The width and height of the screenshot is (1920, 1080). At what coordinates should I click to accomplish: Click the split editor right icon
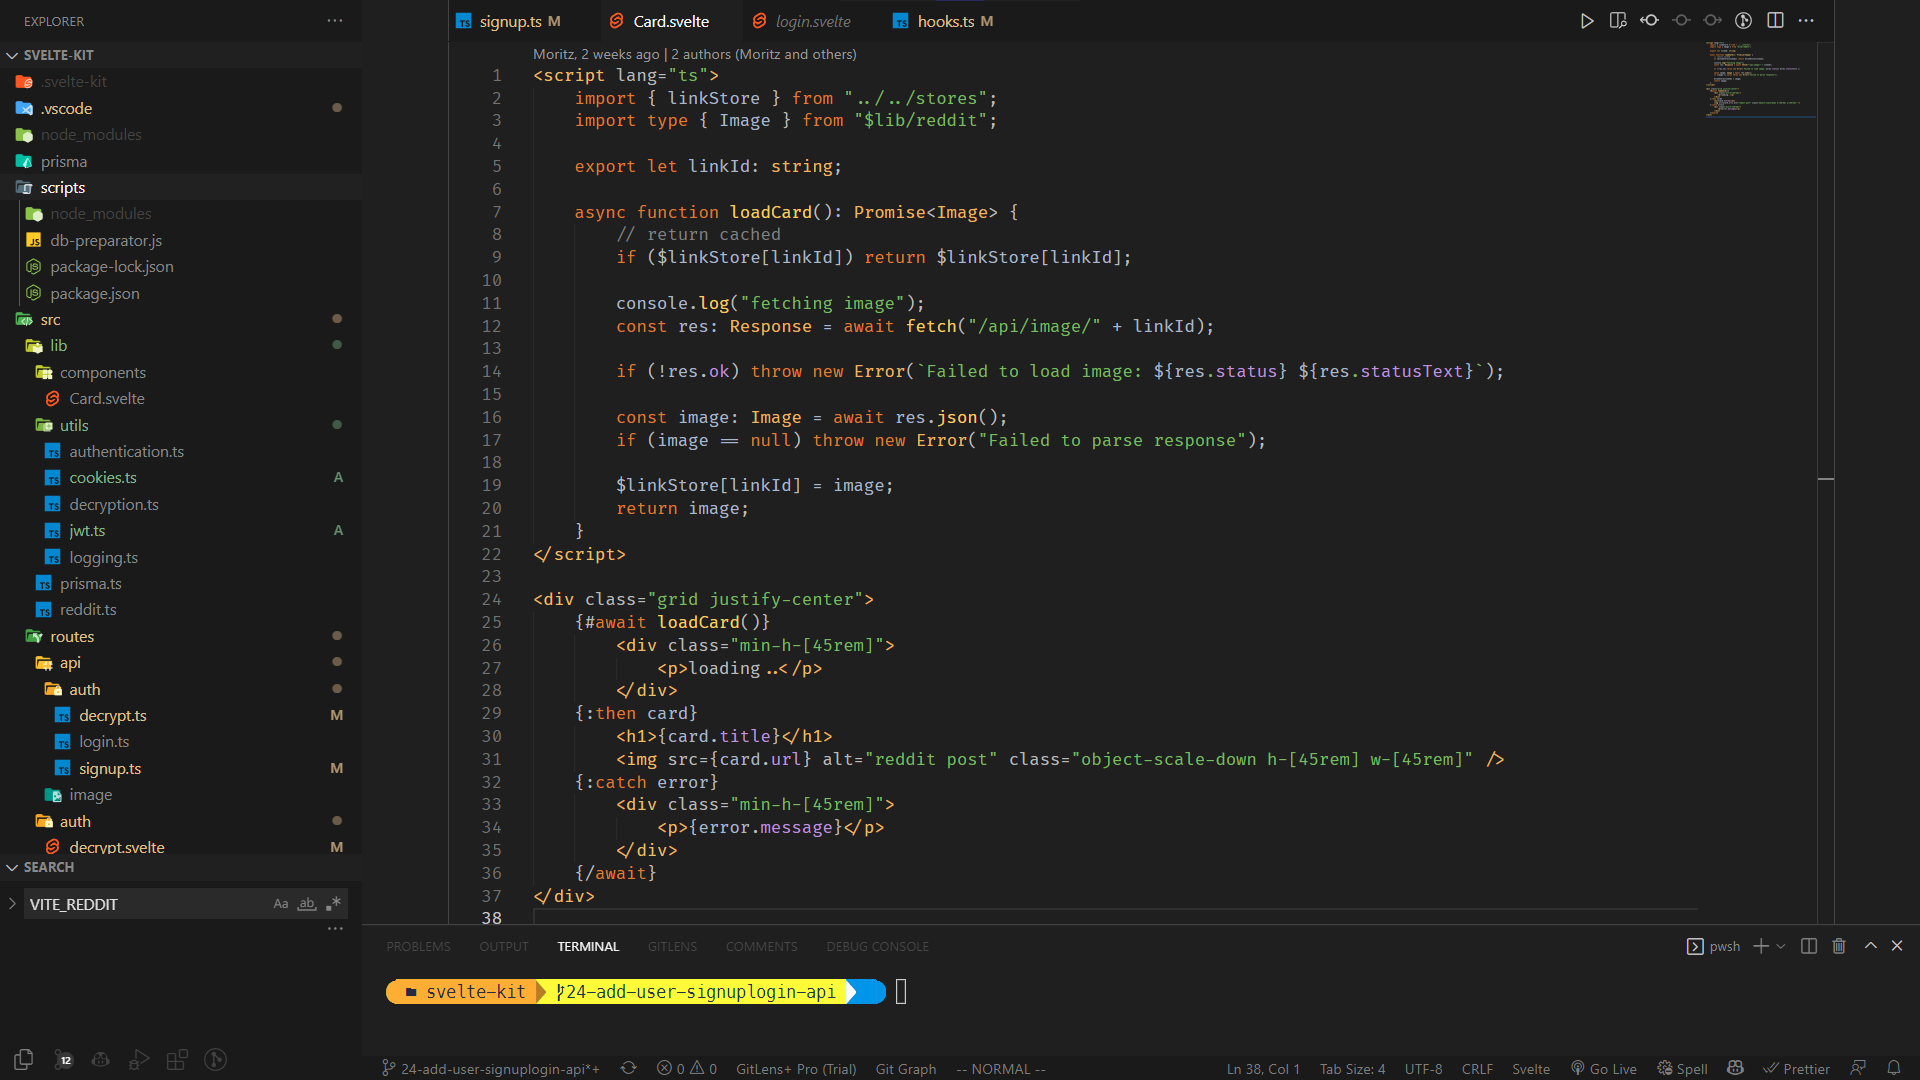[x=1775, y=21]
